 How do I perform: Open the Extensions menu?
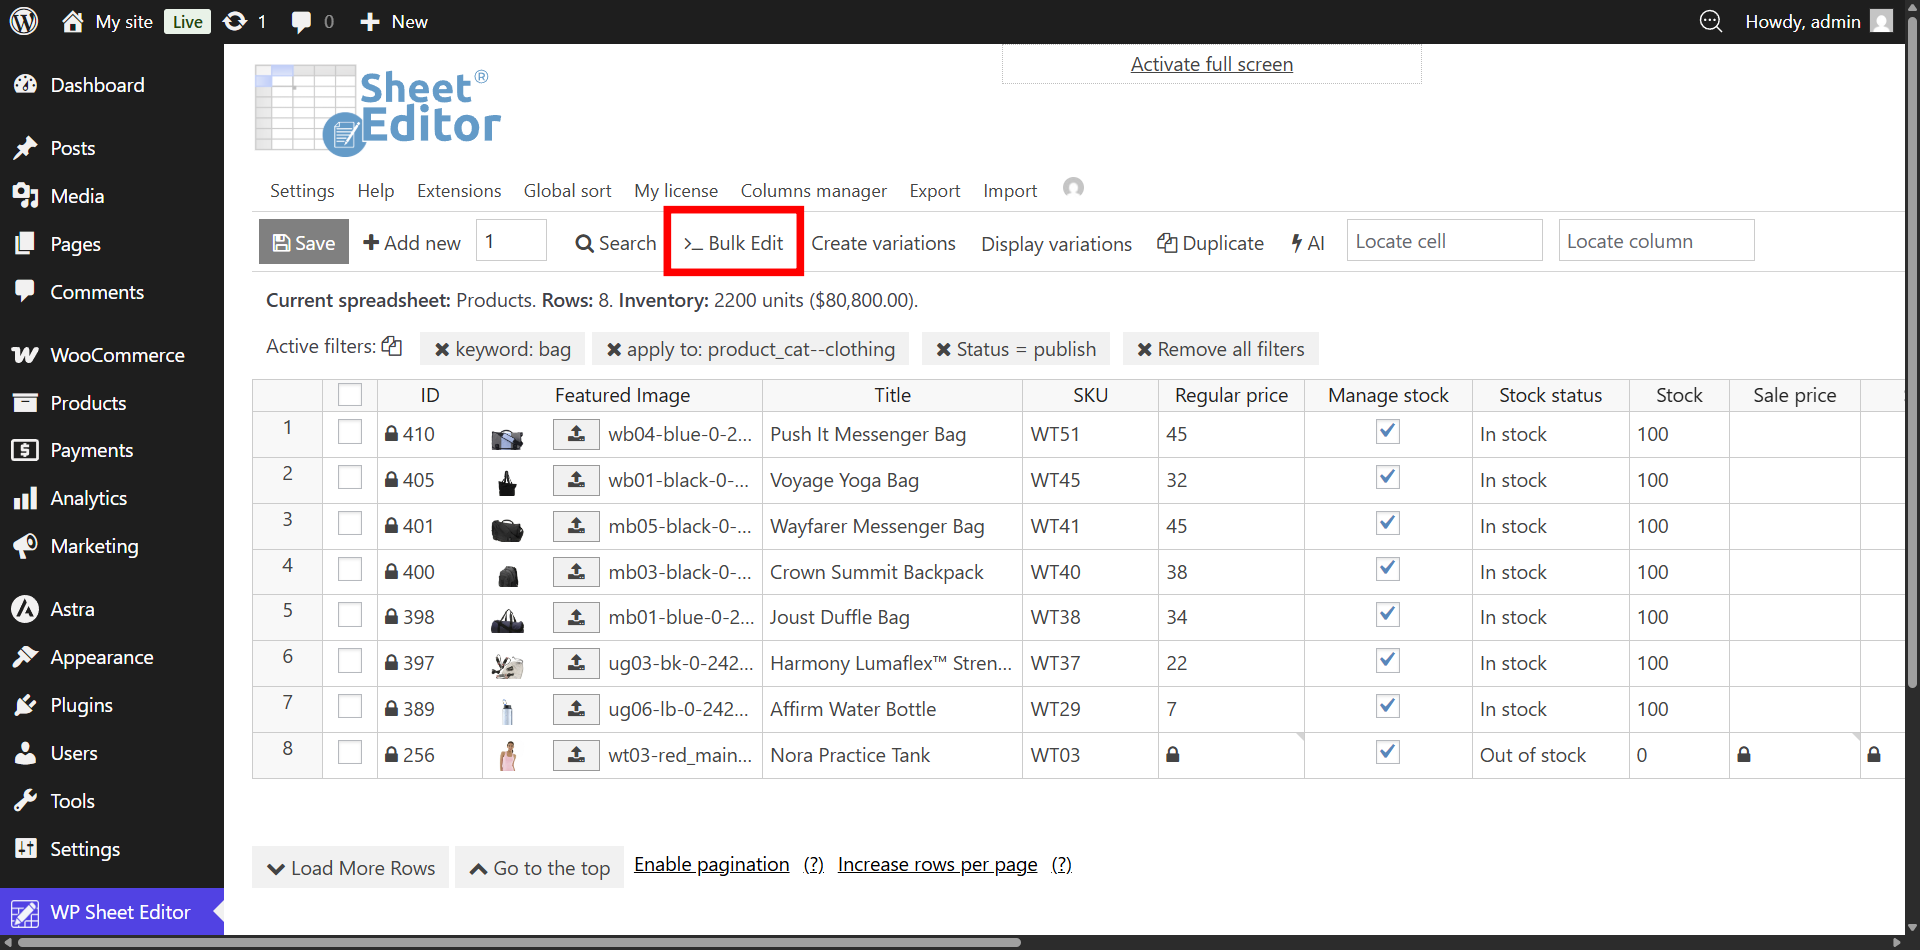tap(459, 190)
